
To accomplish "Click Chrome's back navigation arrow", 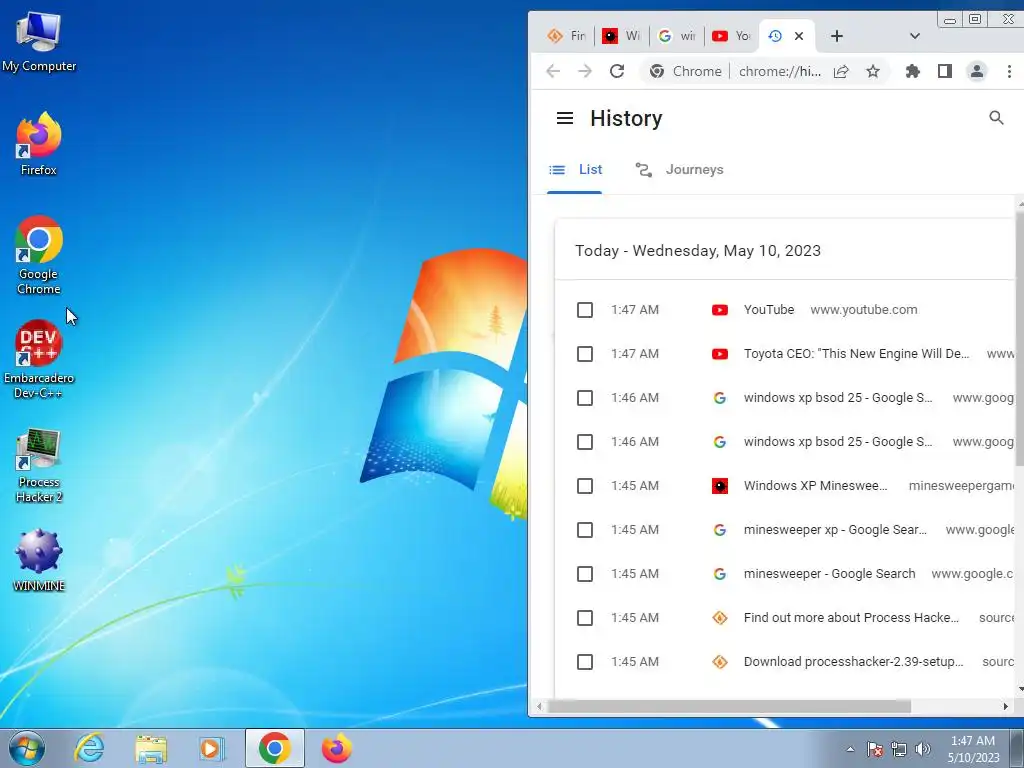I will 553,71.
